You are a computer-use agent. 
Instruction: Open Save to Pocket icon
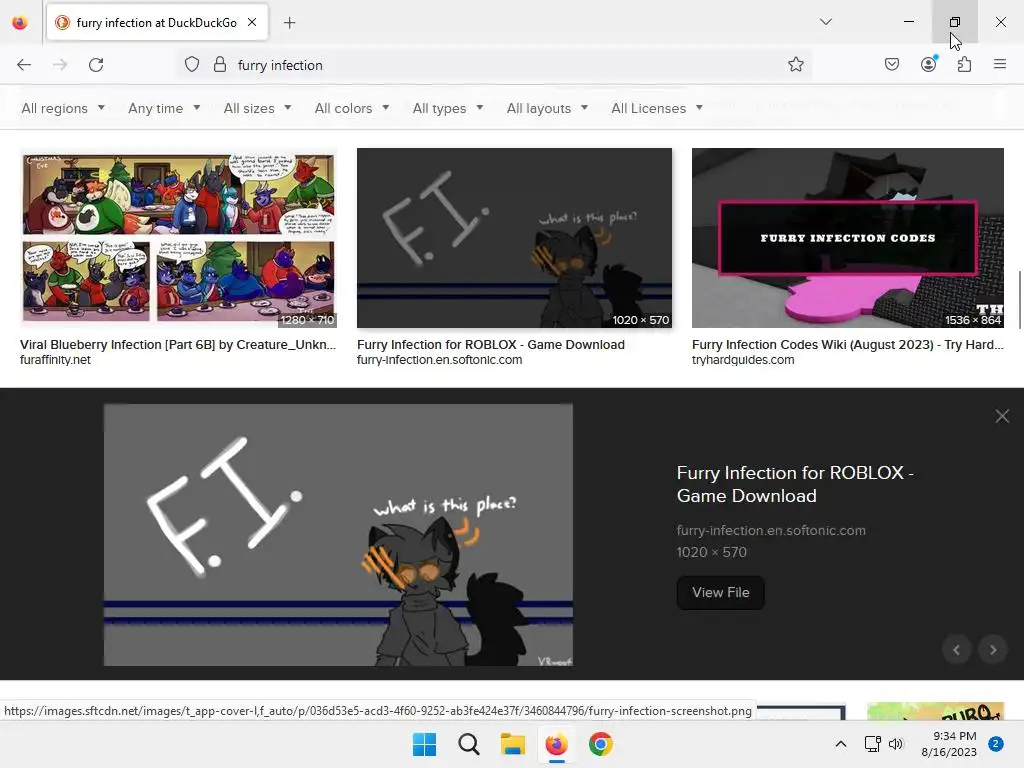click(x=891, y=64)
